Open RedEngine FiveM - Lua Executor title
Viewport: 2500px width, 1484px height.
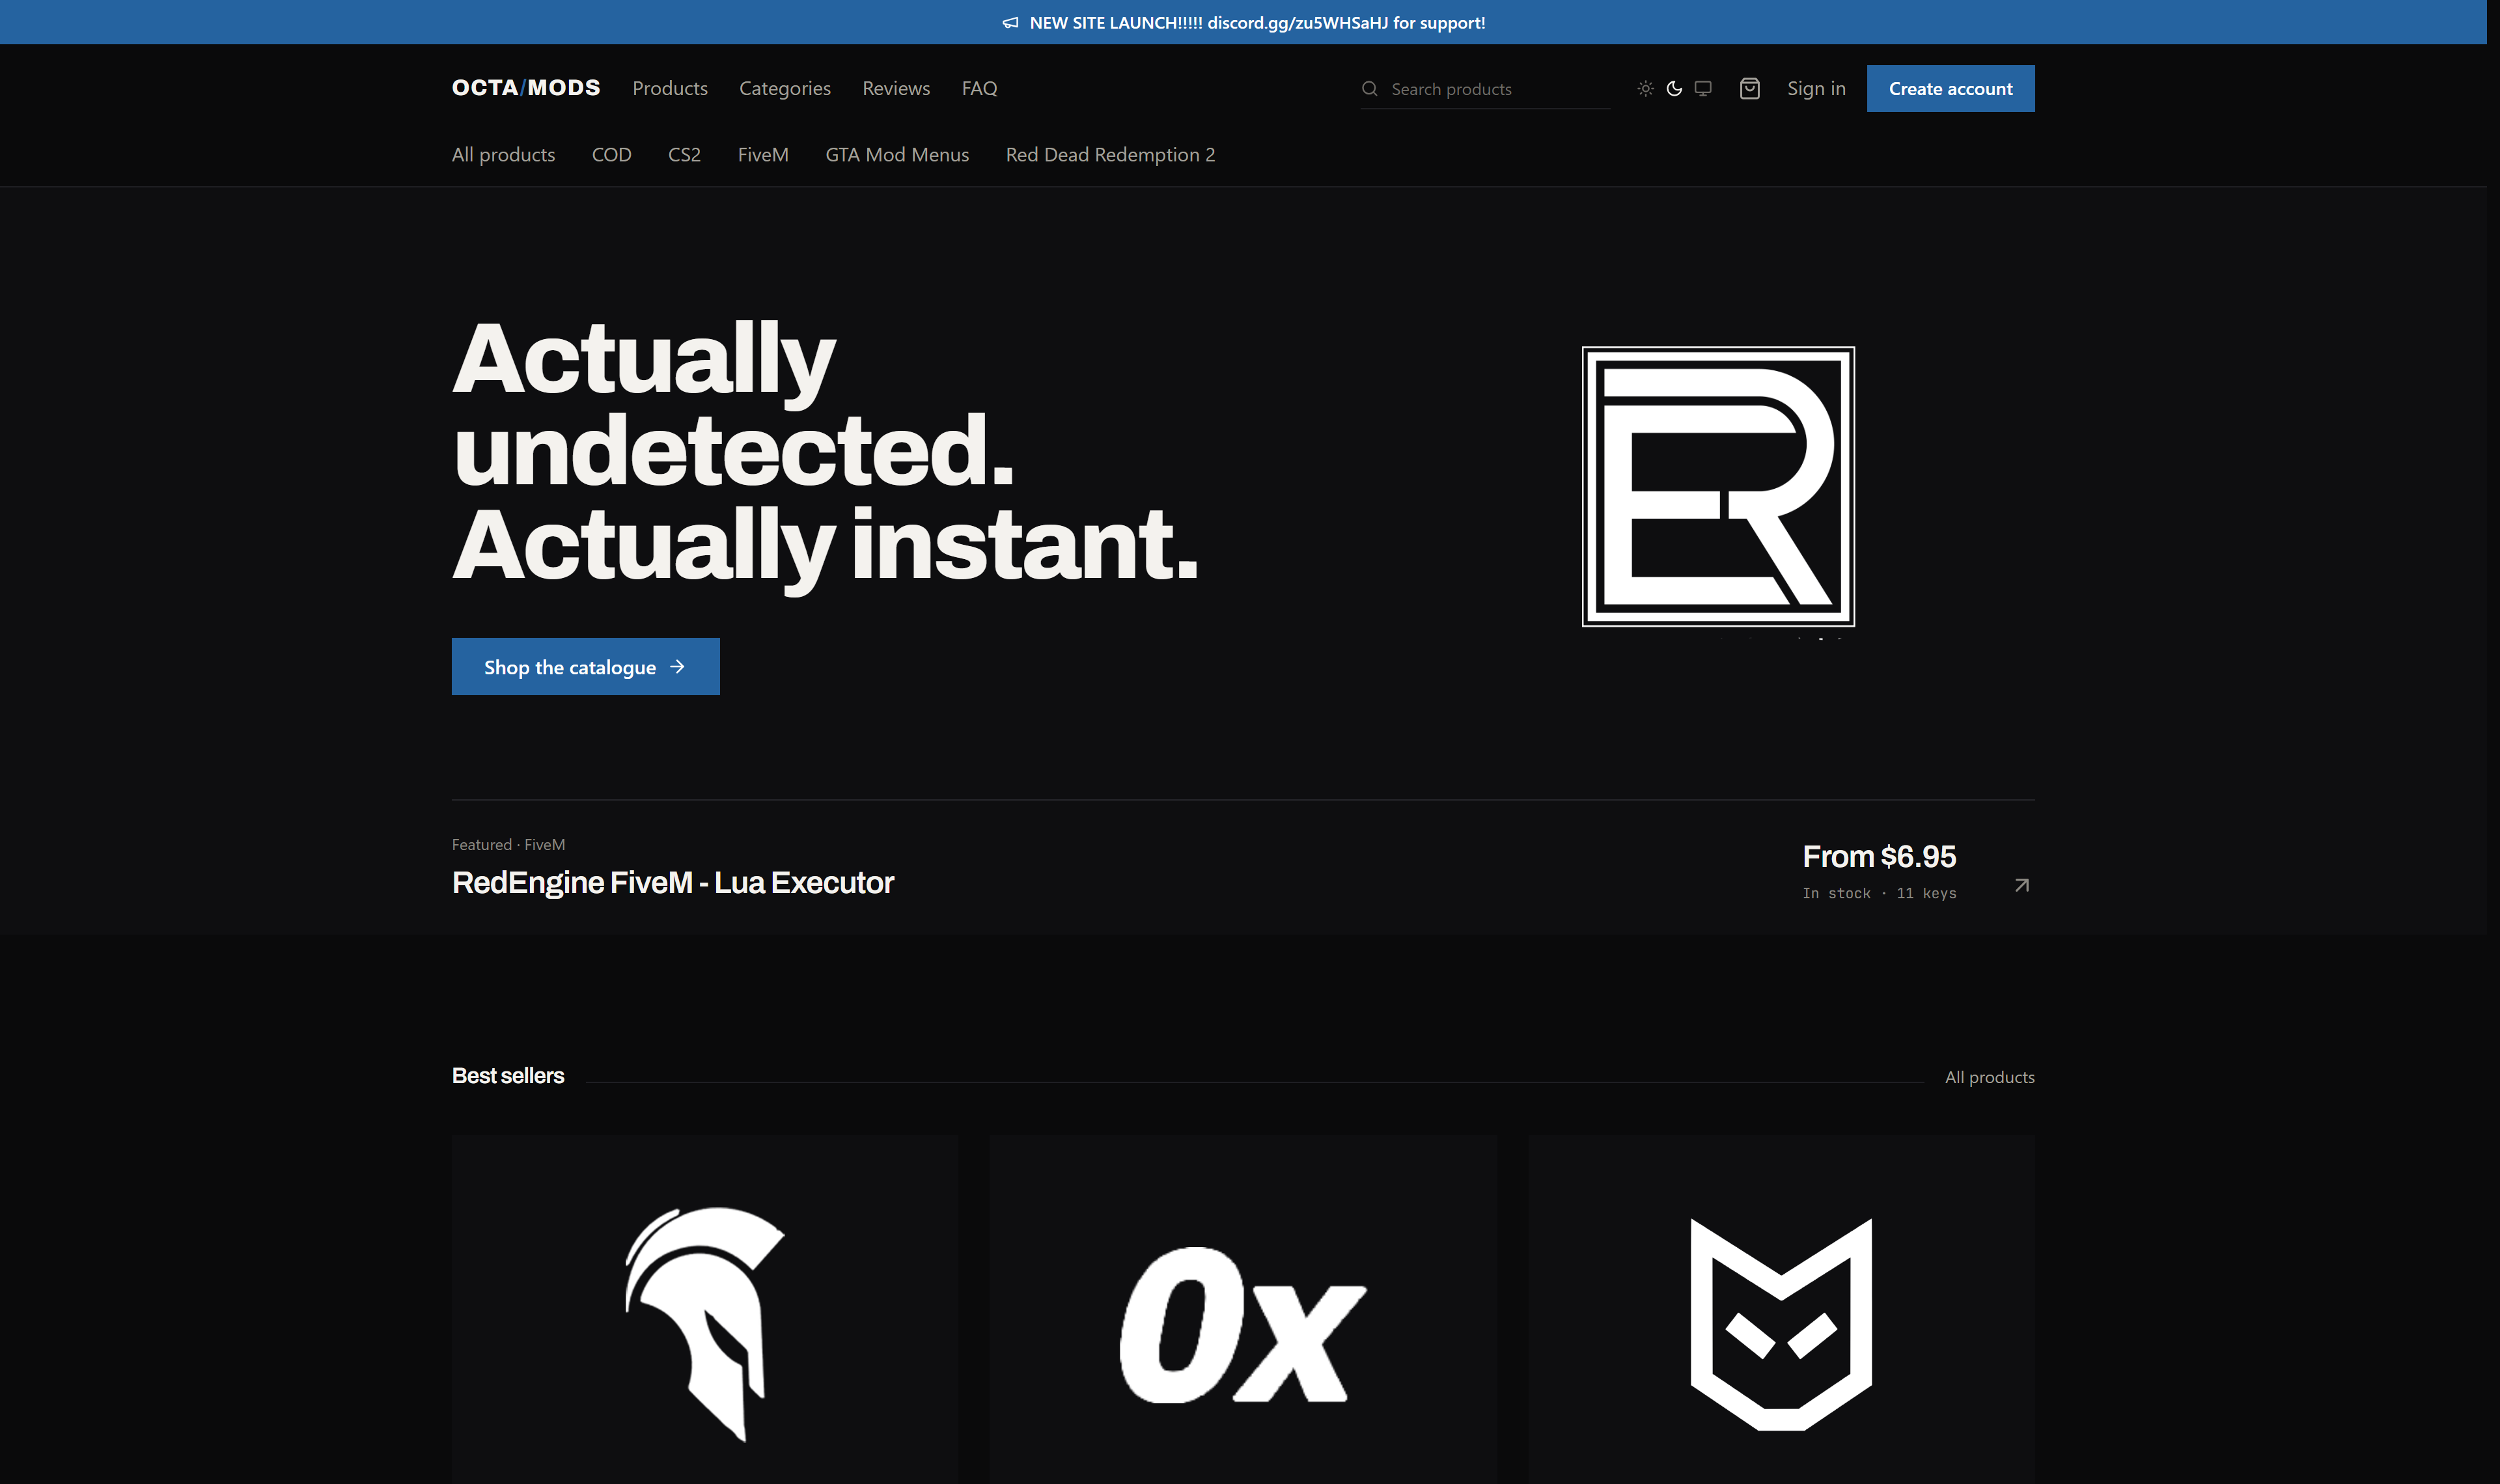[673, 882]
